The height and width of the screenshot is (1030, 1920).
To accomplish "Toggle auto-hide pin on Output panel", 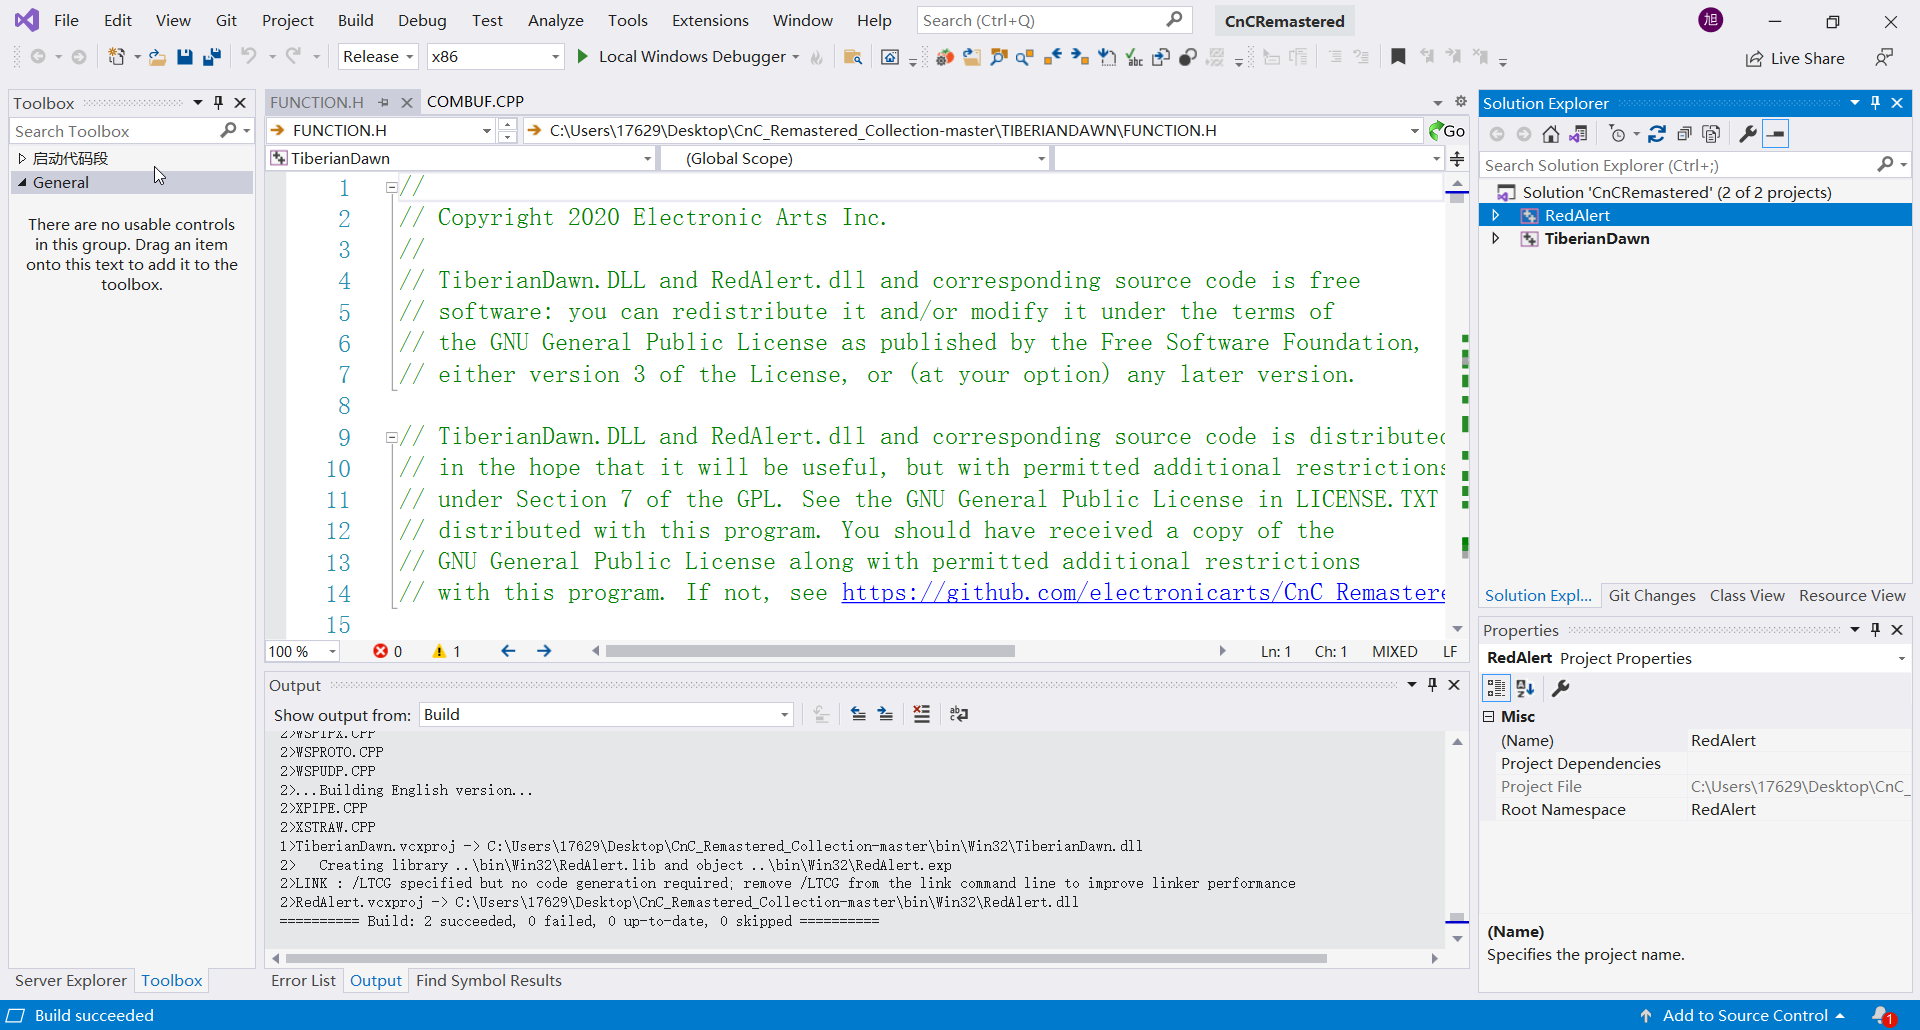I will [x=1432, y=685].
